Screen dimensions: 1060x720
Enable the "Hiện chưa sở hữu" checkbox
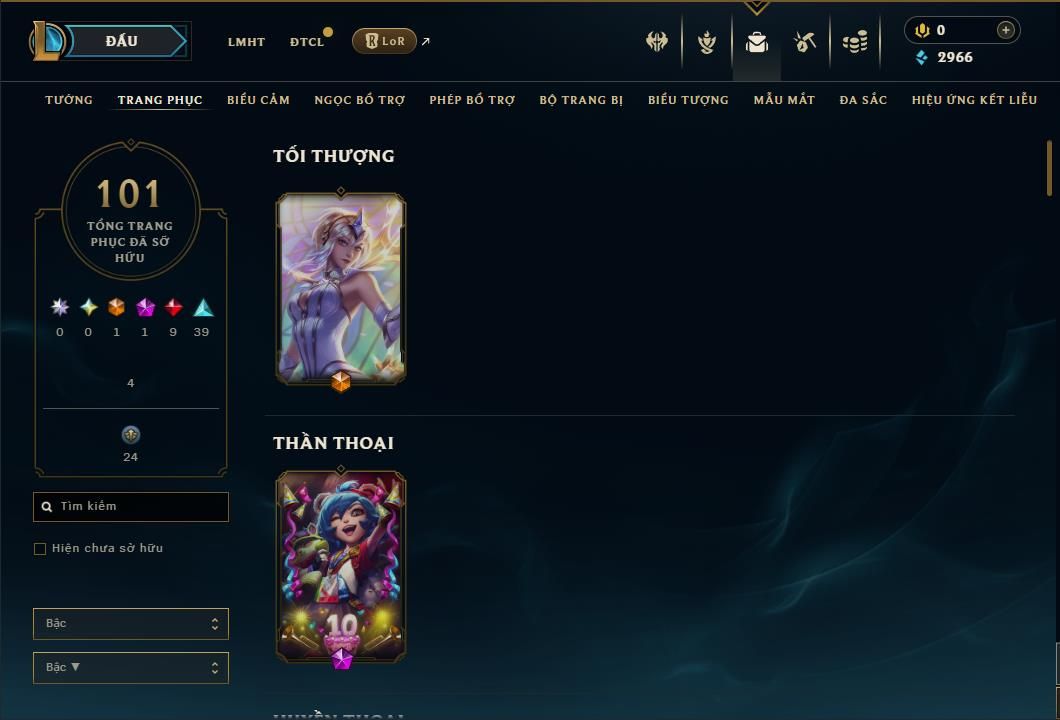(x=40, y=548)
